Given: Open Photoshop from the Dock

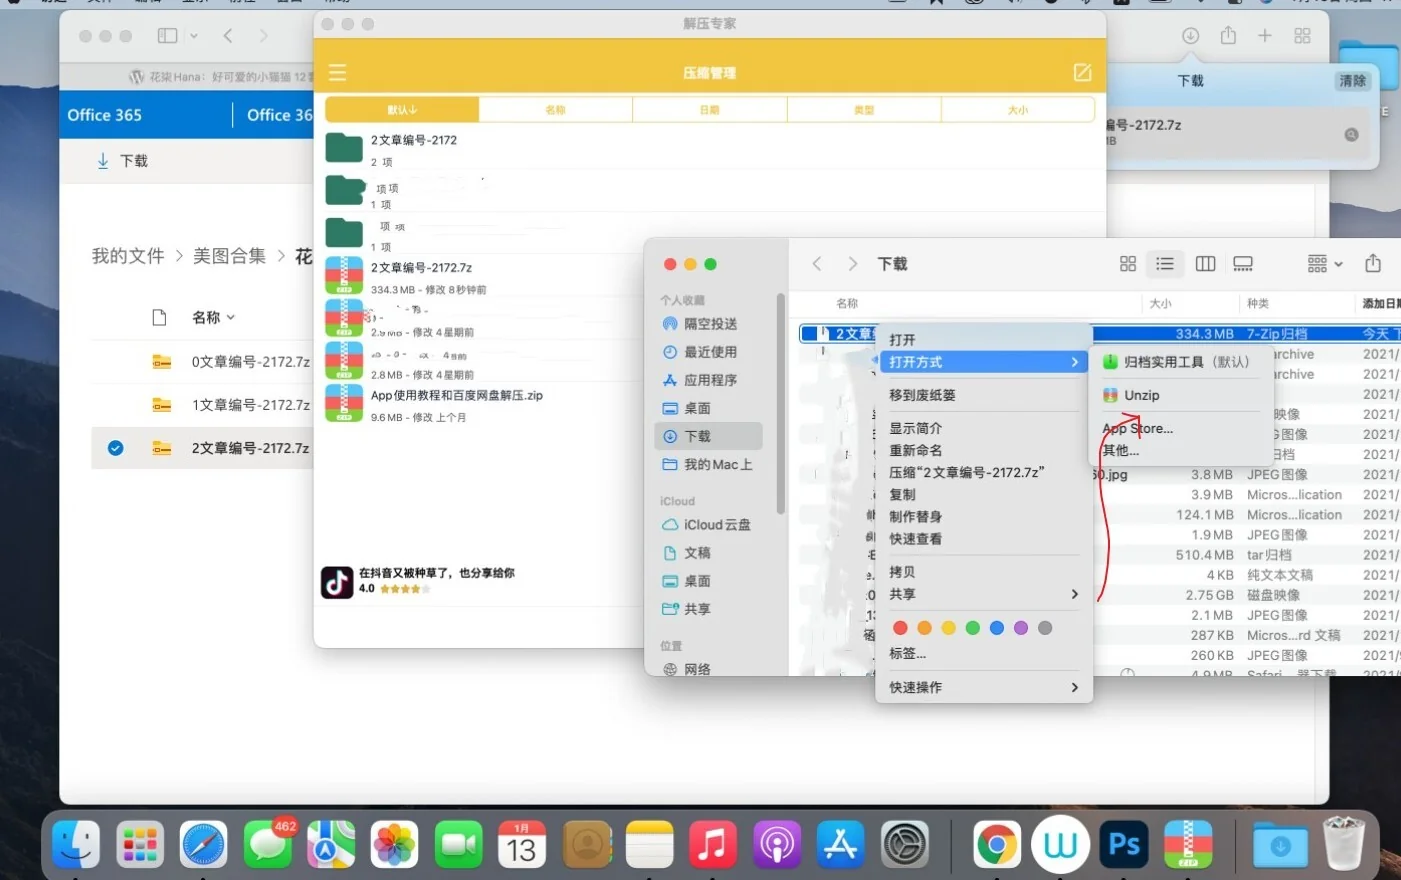Looking at the screenshot, I should point(1124,845).
